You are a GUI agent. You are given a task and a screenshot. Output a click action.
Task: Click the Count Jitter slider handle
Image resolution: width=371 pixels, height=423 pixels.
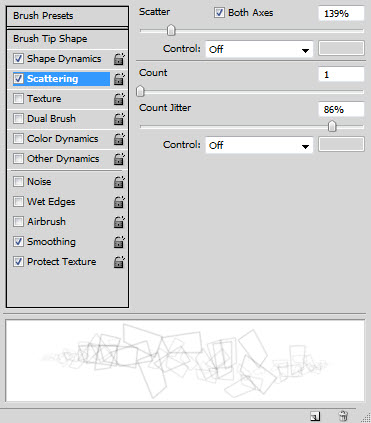[332, 126]
